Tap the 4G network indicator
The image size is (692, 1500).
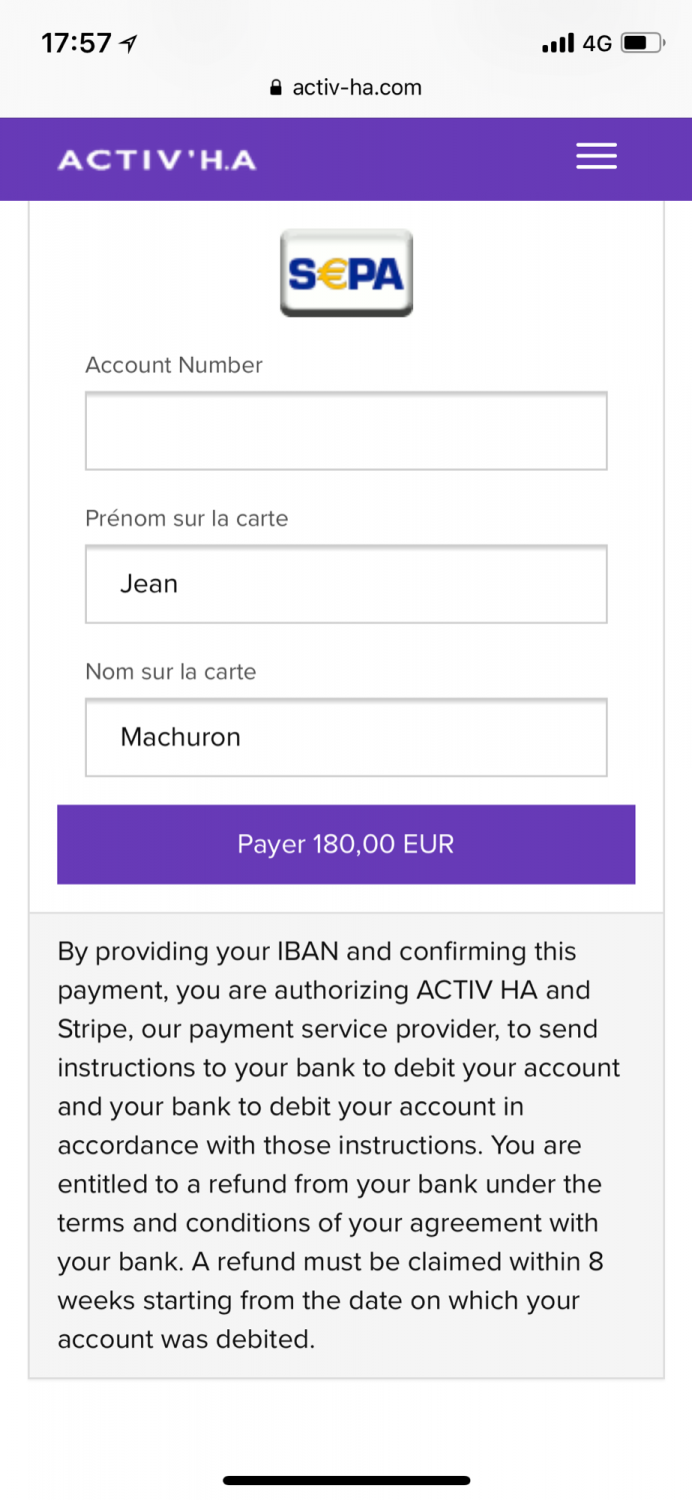(597, 43)
